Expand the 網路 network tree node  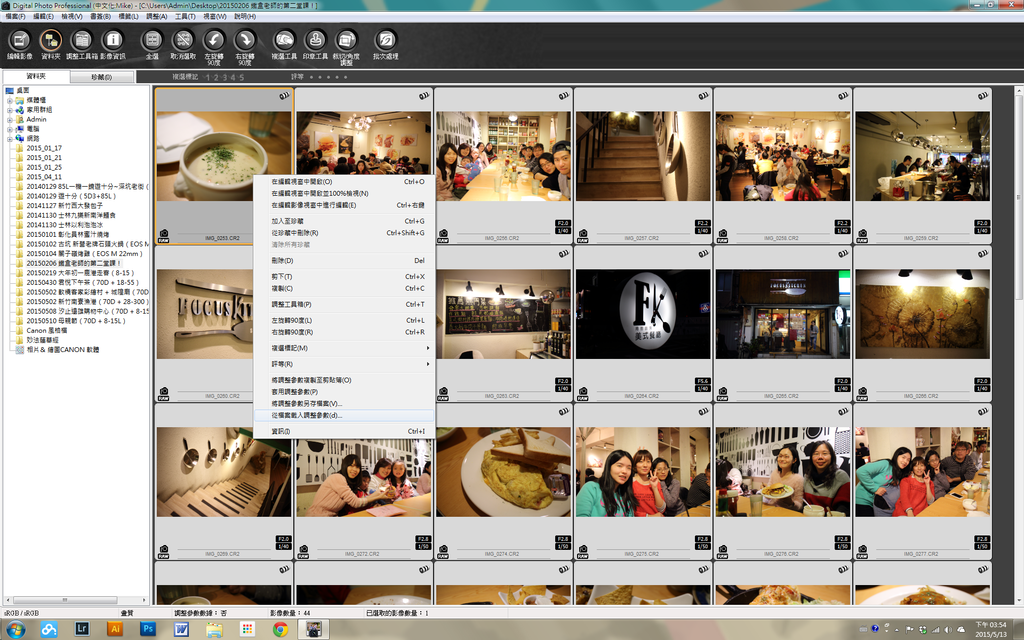pyautogui.click(x=9, y=138)
